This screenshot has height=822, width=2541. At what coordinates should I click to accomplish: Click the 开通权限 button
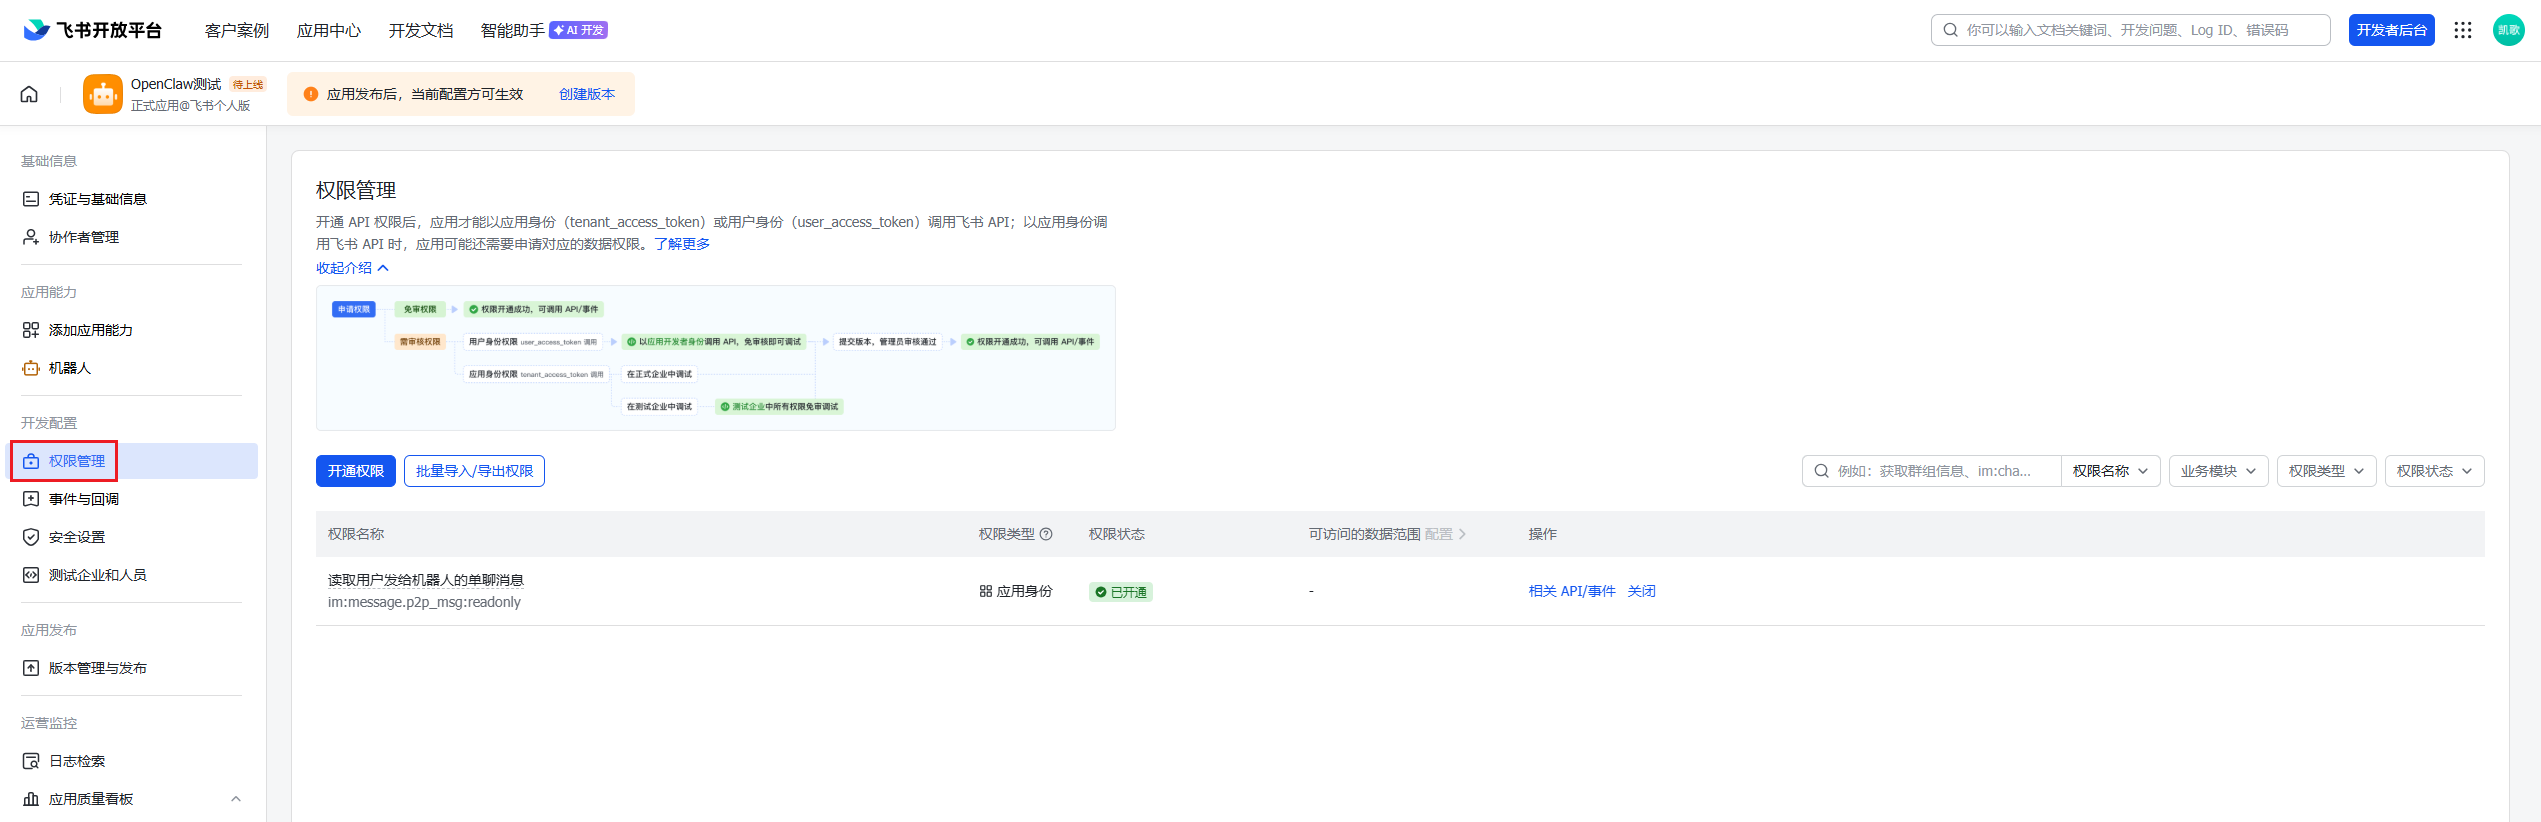(x=356, y=471)
